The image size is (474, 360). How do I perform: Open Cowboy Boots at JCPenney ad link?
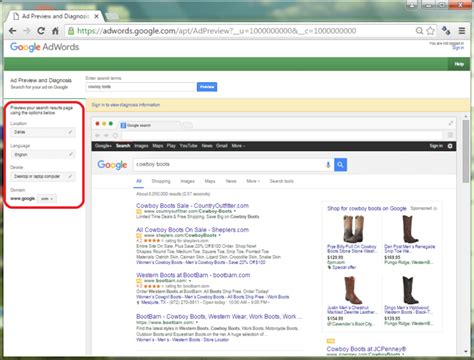coord(366,349)
